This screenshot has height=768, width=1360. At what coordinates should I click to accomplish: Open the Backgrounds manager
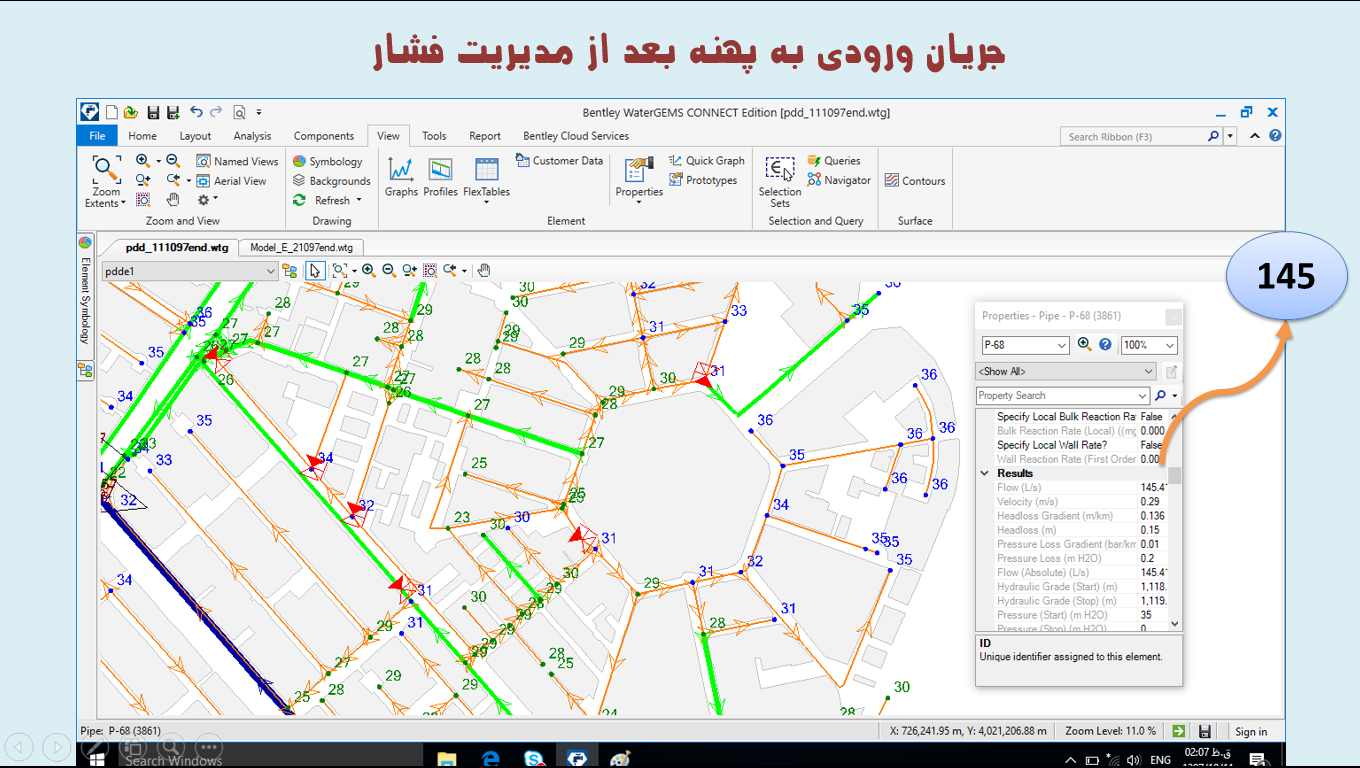click(x=331, y=181)
